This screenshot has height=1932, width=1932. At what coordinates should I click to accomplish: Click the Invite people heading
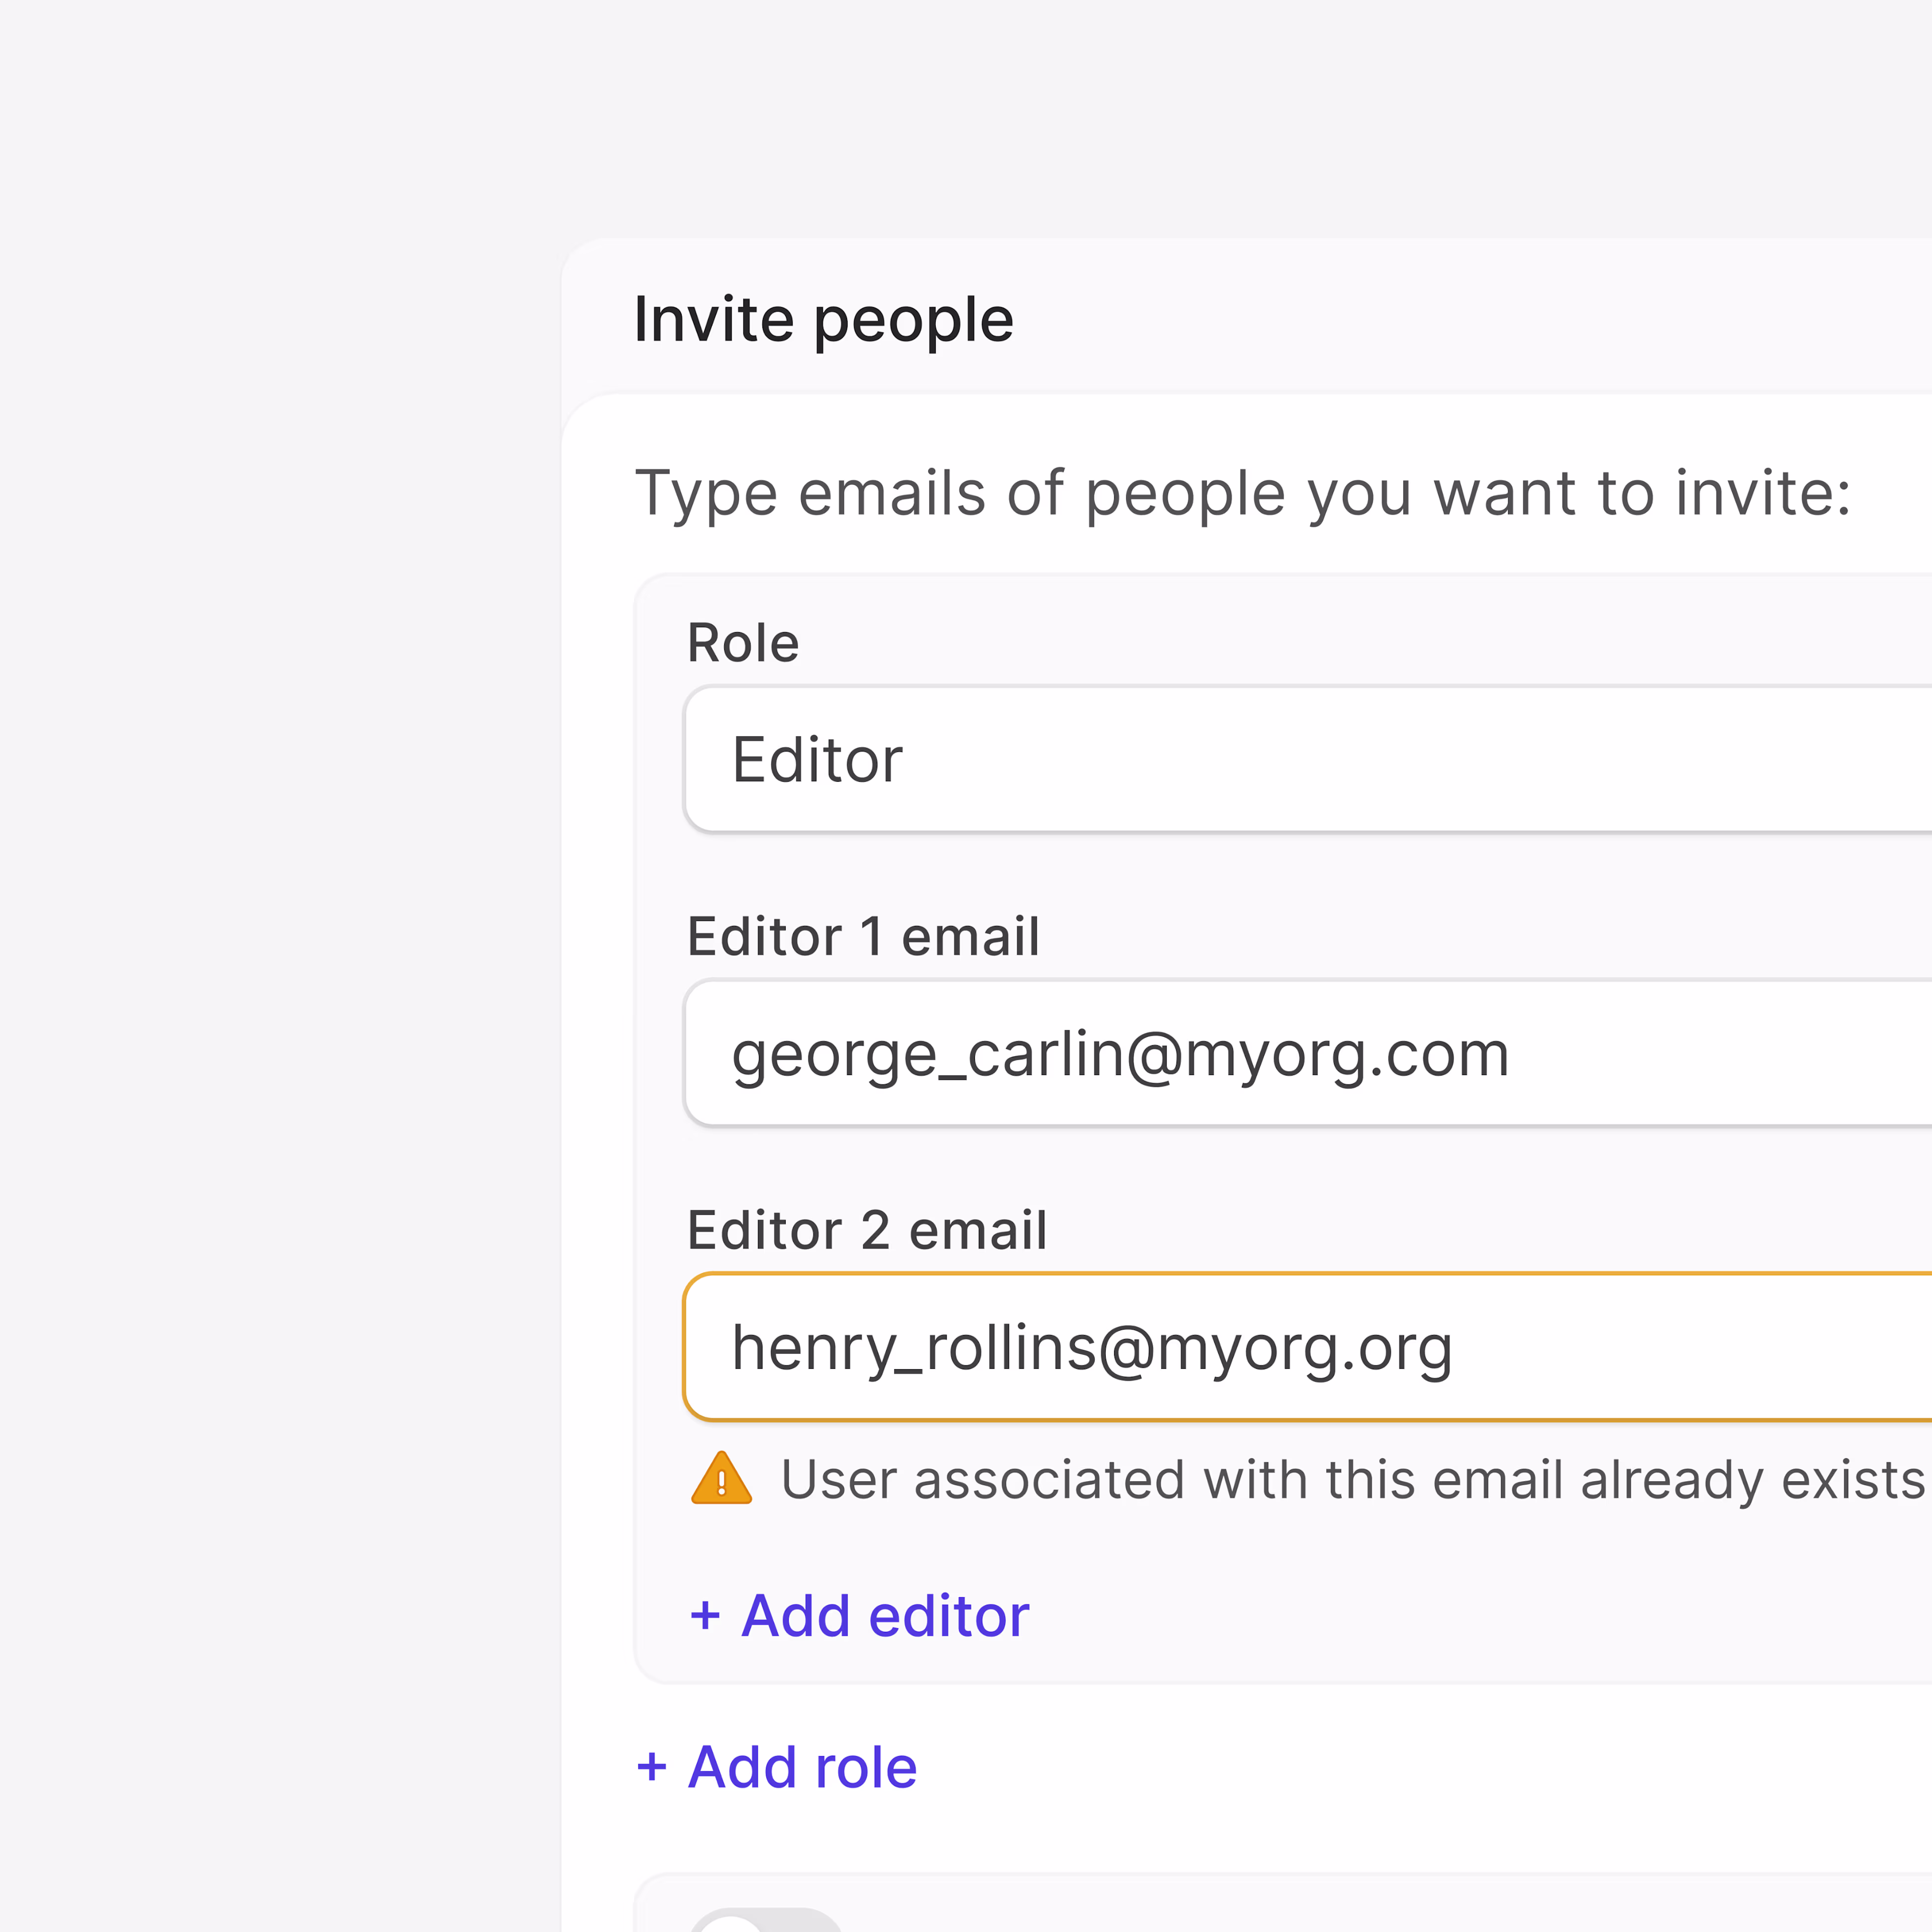point(824,320)
